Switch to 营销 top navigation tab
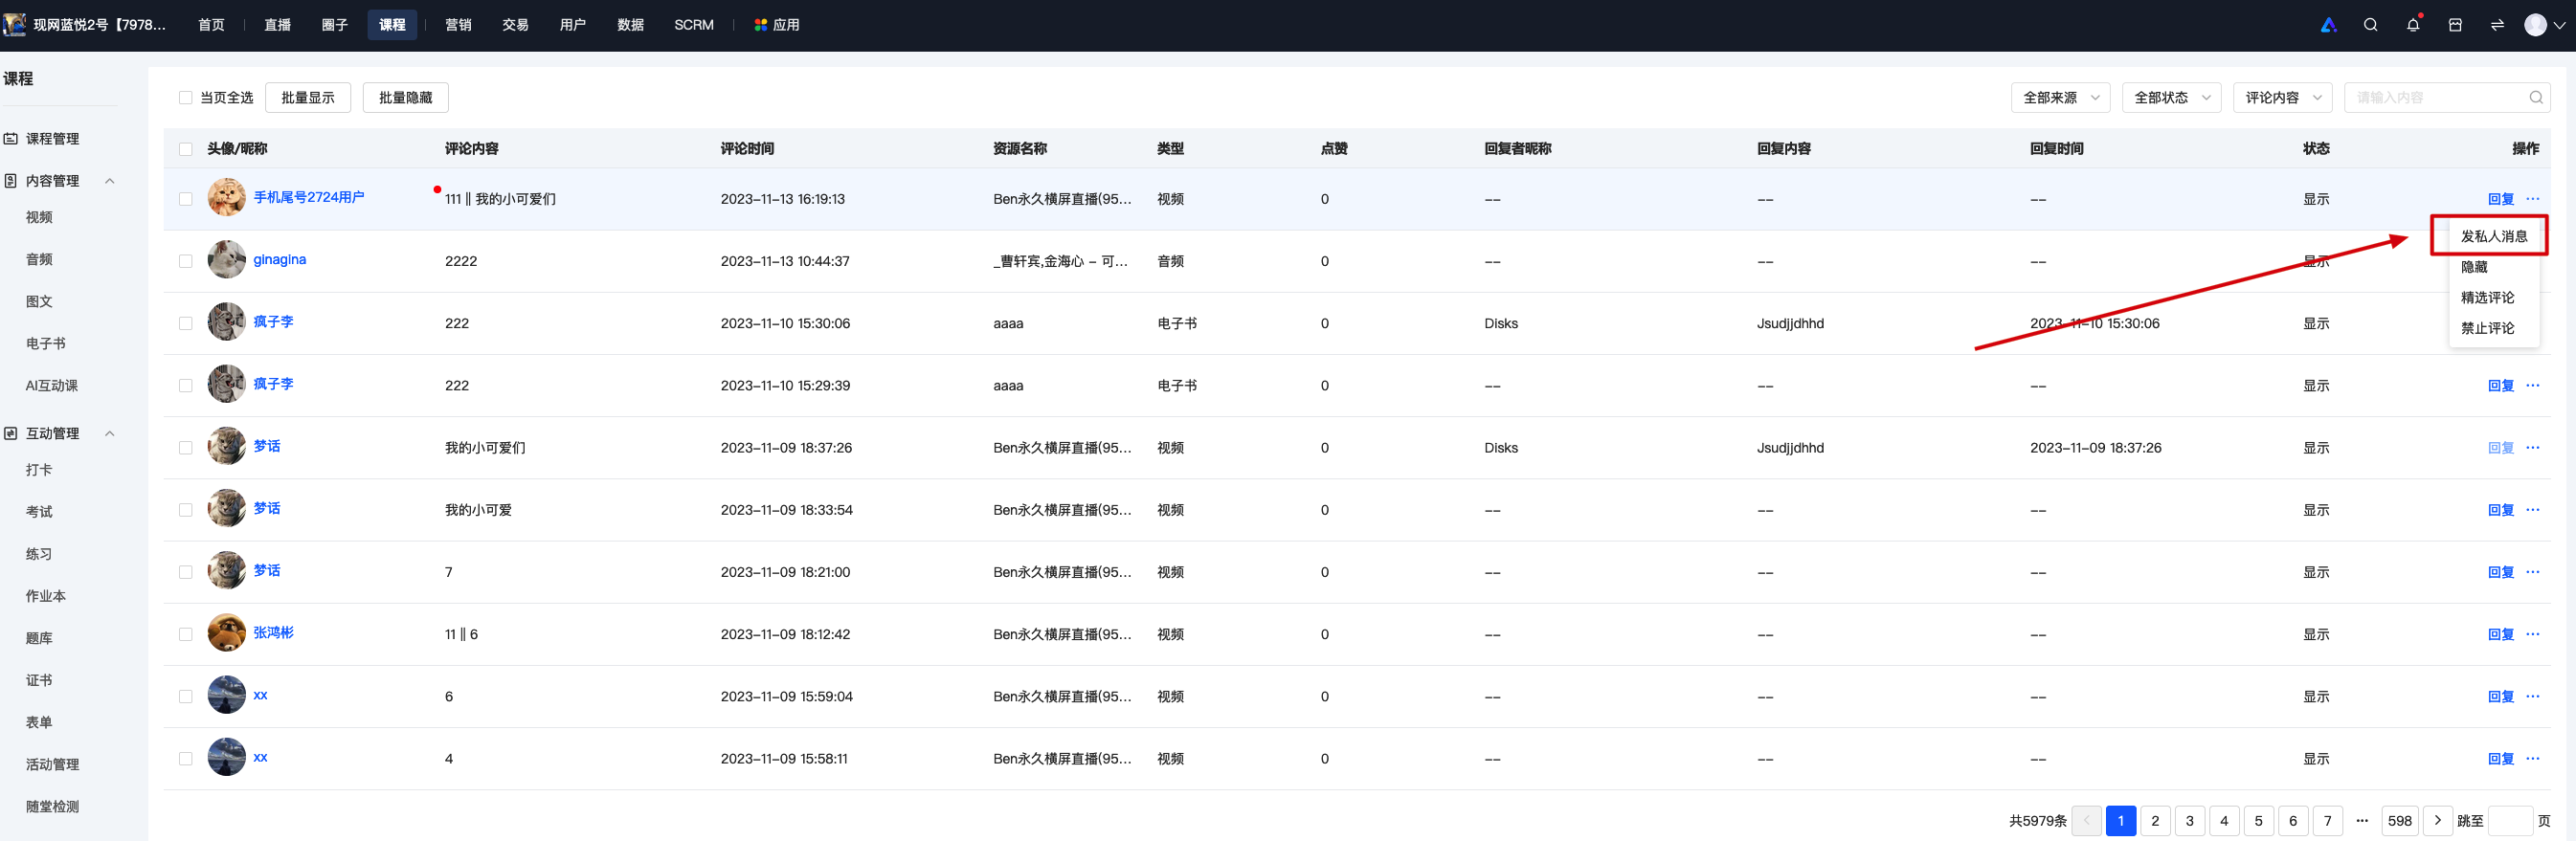This screenshot has width=2576, height=841. point(458,25)
